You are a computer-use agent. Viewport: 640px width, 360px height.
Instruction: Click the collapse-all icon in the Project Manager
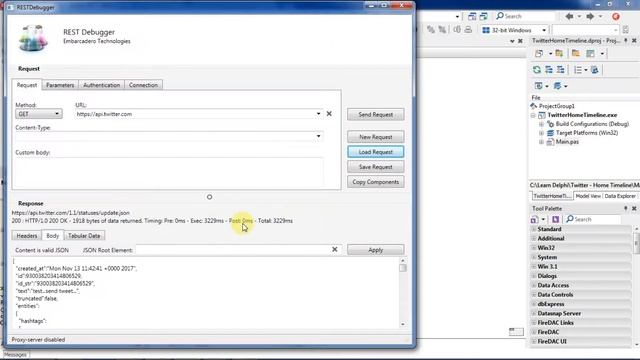pos(561,70)
